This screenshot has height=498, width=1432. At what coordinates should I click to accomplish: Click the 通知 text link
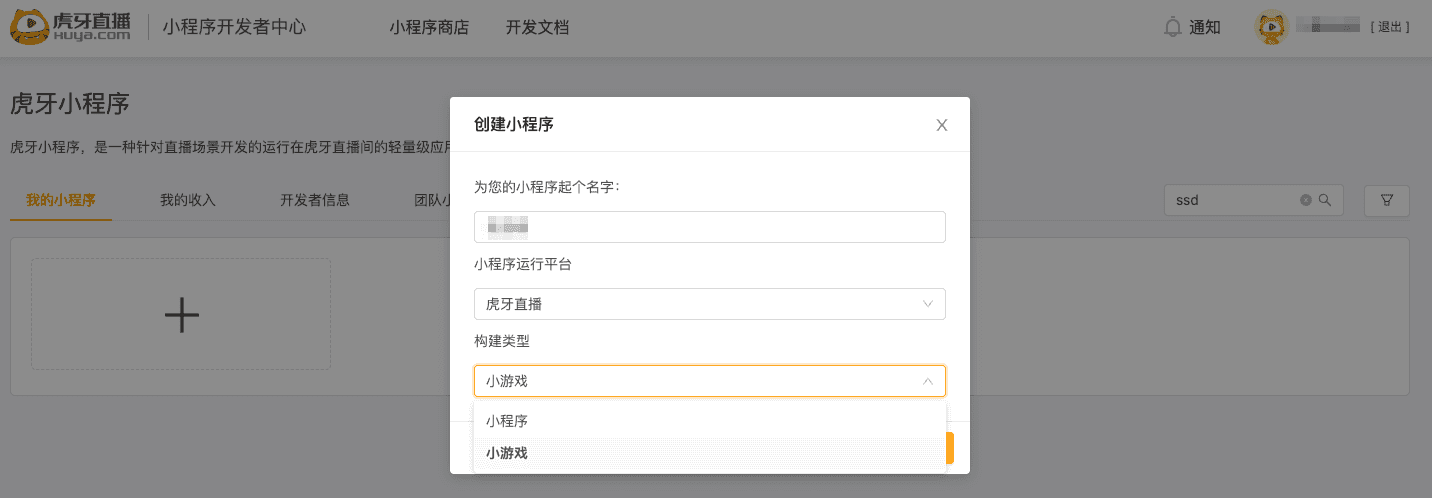pos(1205,27)
